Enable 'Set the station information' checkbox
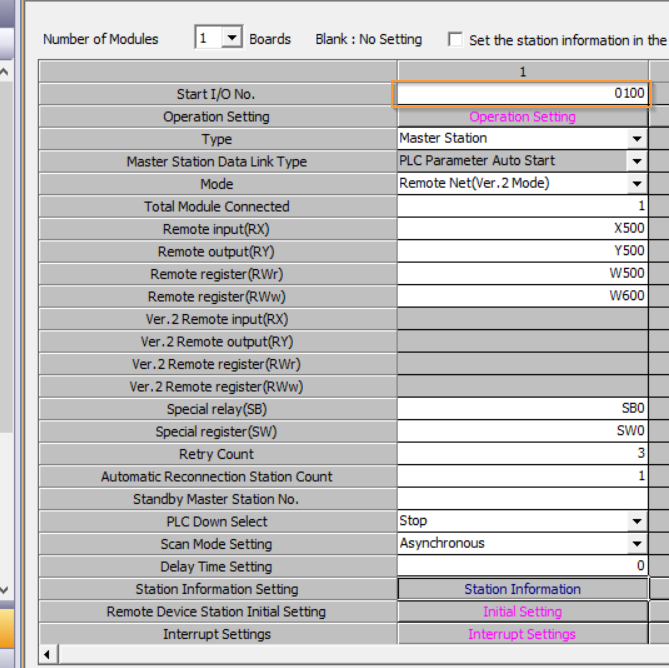The height and width of the screenshot is (668, 669). (x=455, y=39)
